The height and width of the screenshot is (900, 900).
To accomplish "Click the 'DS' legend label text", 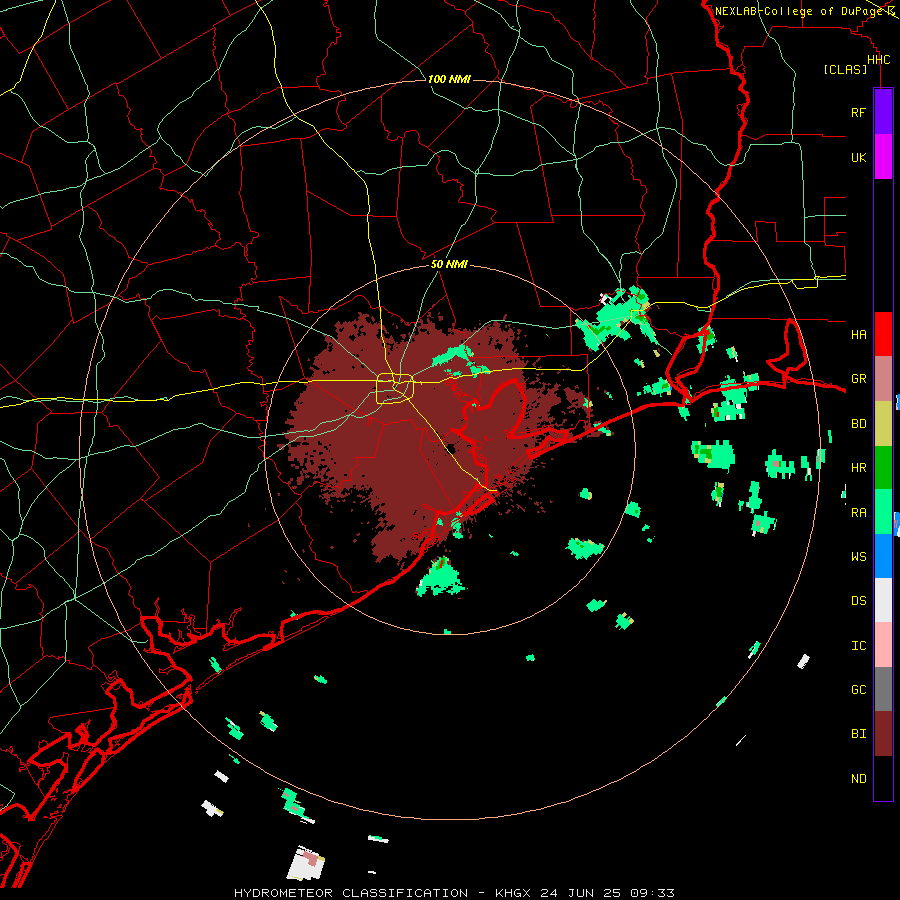I will (858, 601).
